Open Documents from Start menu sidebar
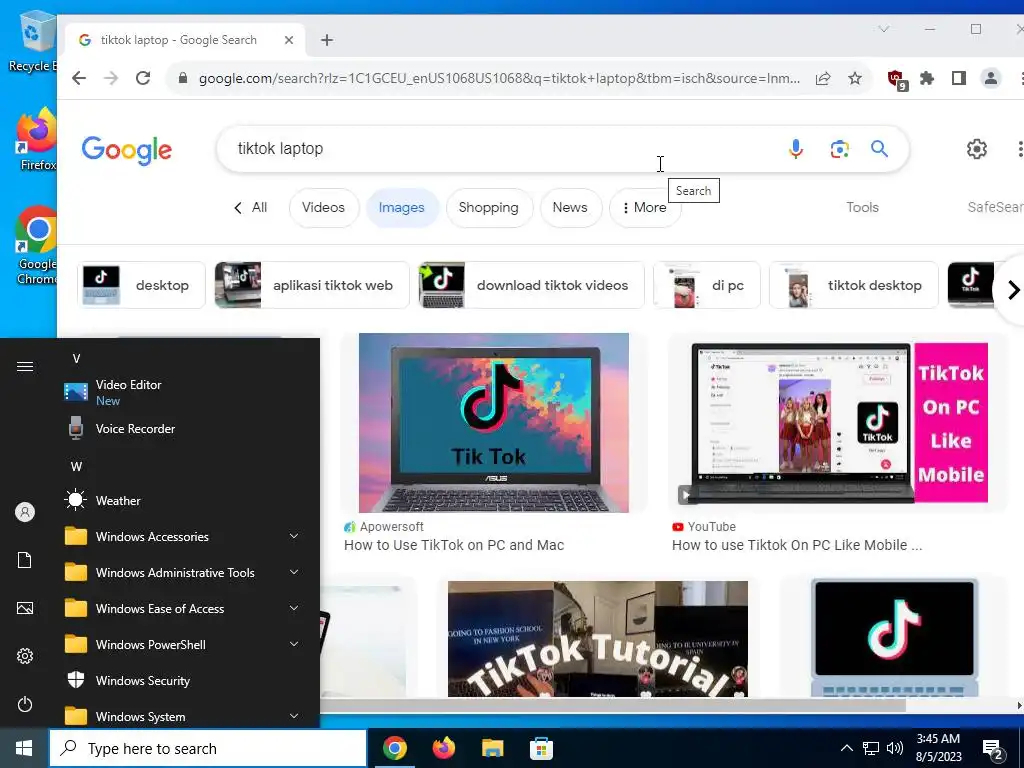1024x768 pixels. (x=25, y=560)
